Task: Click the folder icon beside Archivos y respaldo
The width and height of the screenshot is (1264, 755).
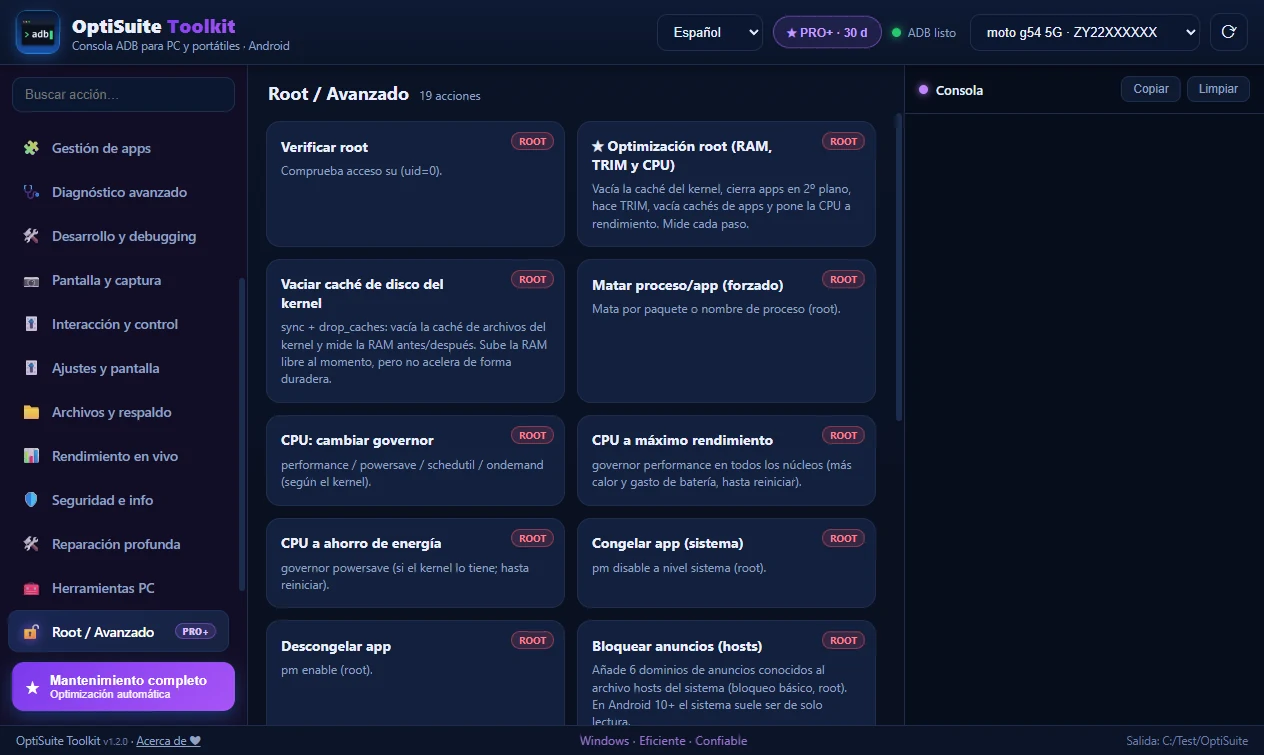Action: coord(31,412)
